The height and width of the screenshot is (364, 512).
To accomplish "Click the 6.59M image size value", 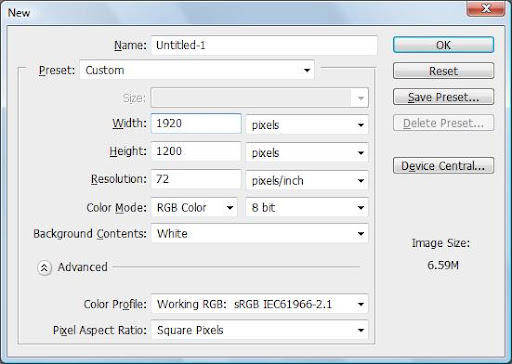I will coord(443,265).
